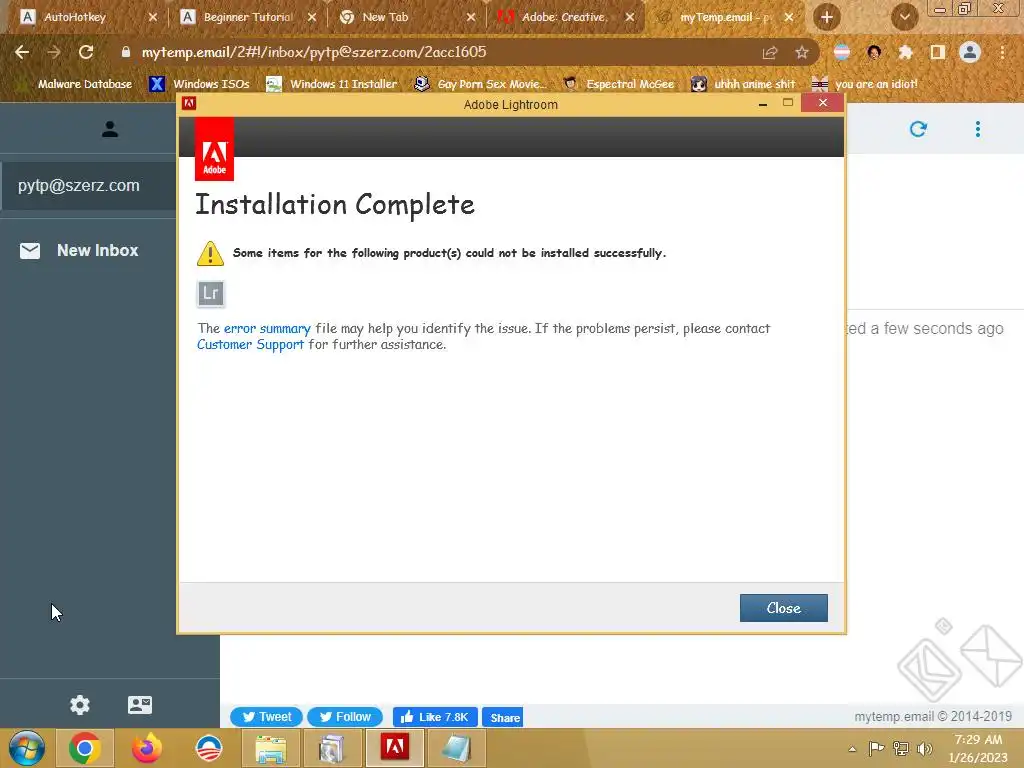1024x768 pixels.
Task: Open the Chrome three-dot menu
Action: (x=1002, y=52)
